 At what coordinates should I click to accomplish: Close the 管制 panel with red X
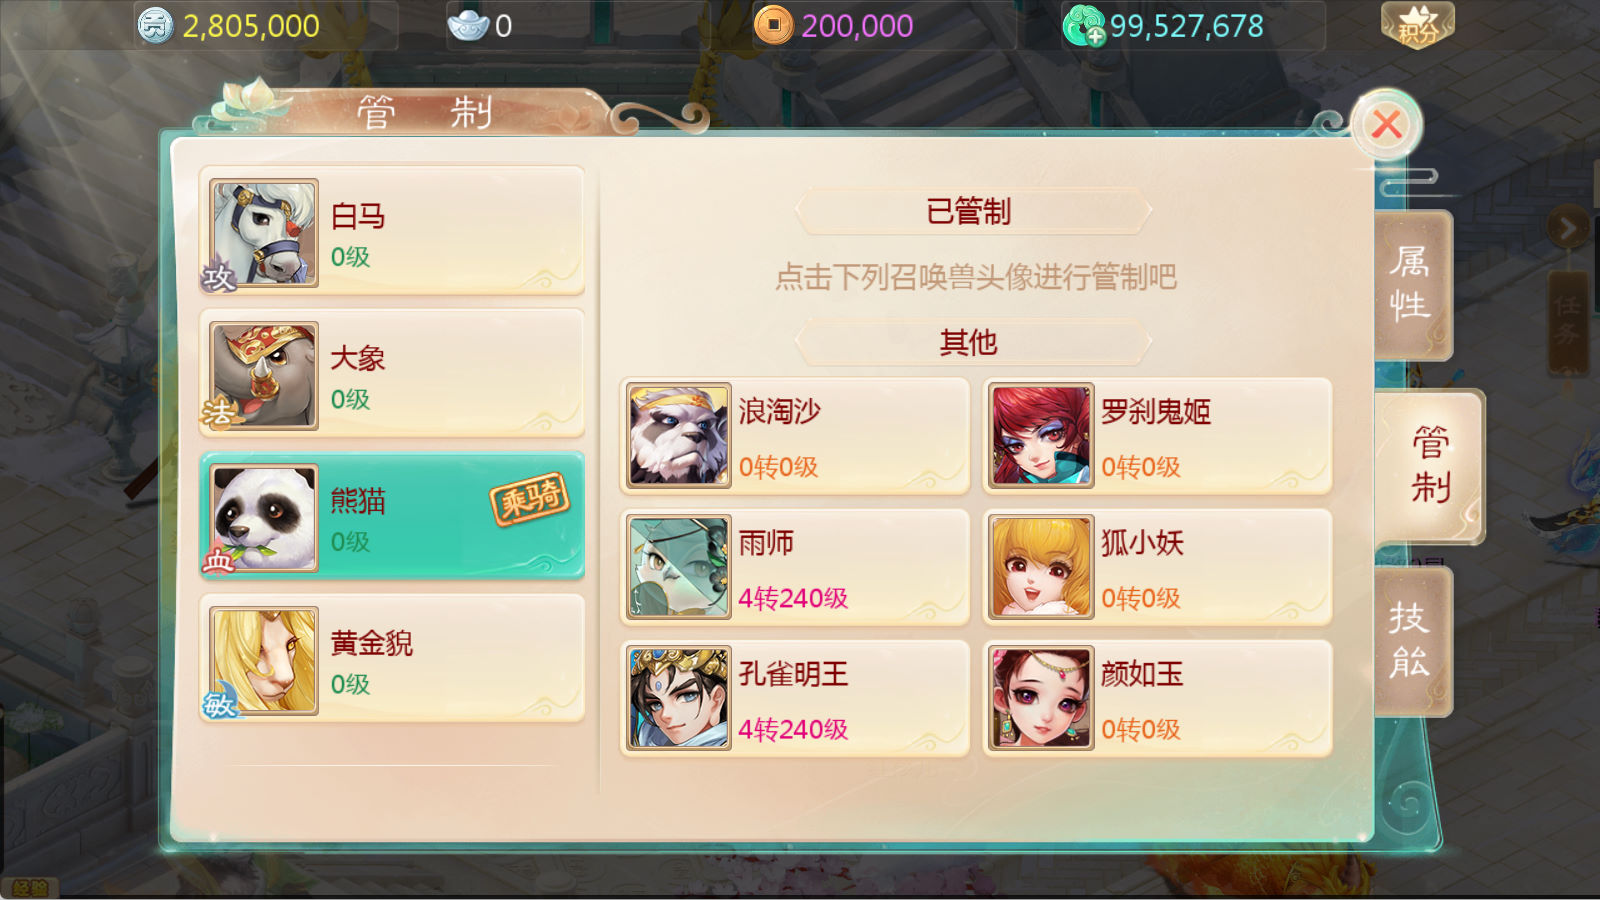tap(1386, 125)
